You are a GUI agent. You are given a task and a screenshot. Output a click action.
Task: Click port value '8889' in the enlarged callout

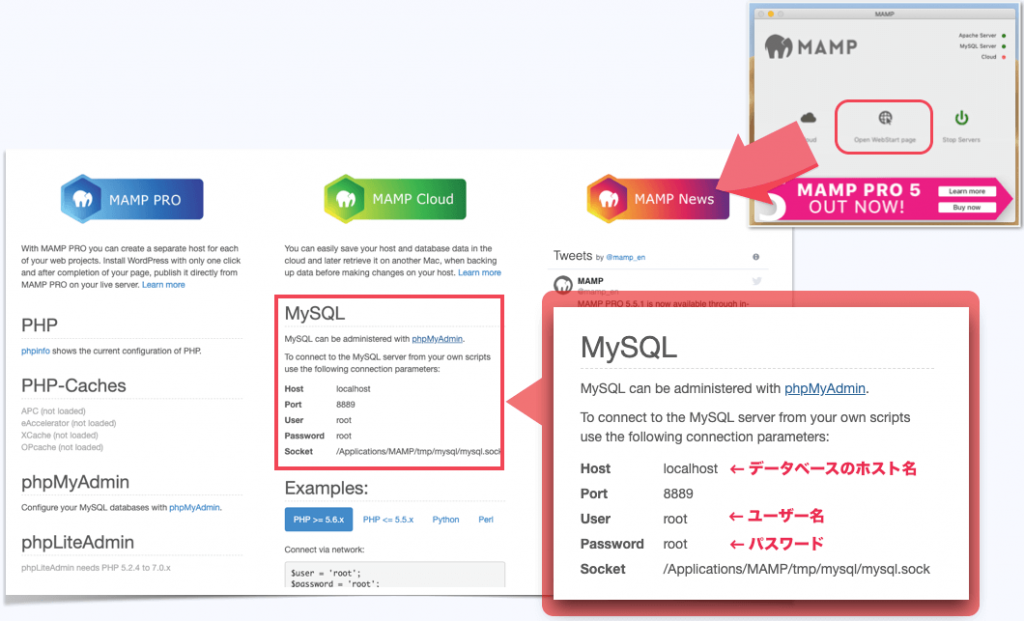point(678,494)
